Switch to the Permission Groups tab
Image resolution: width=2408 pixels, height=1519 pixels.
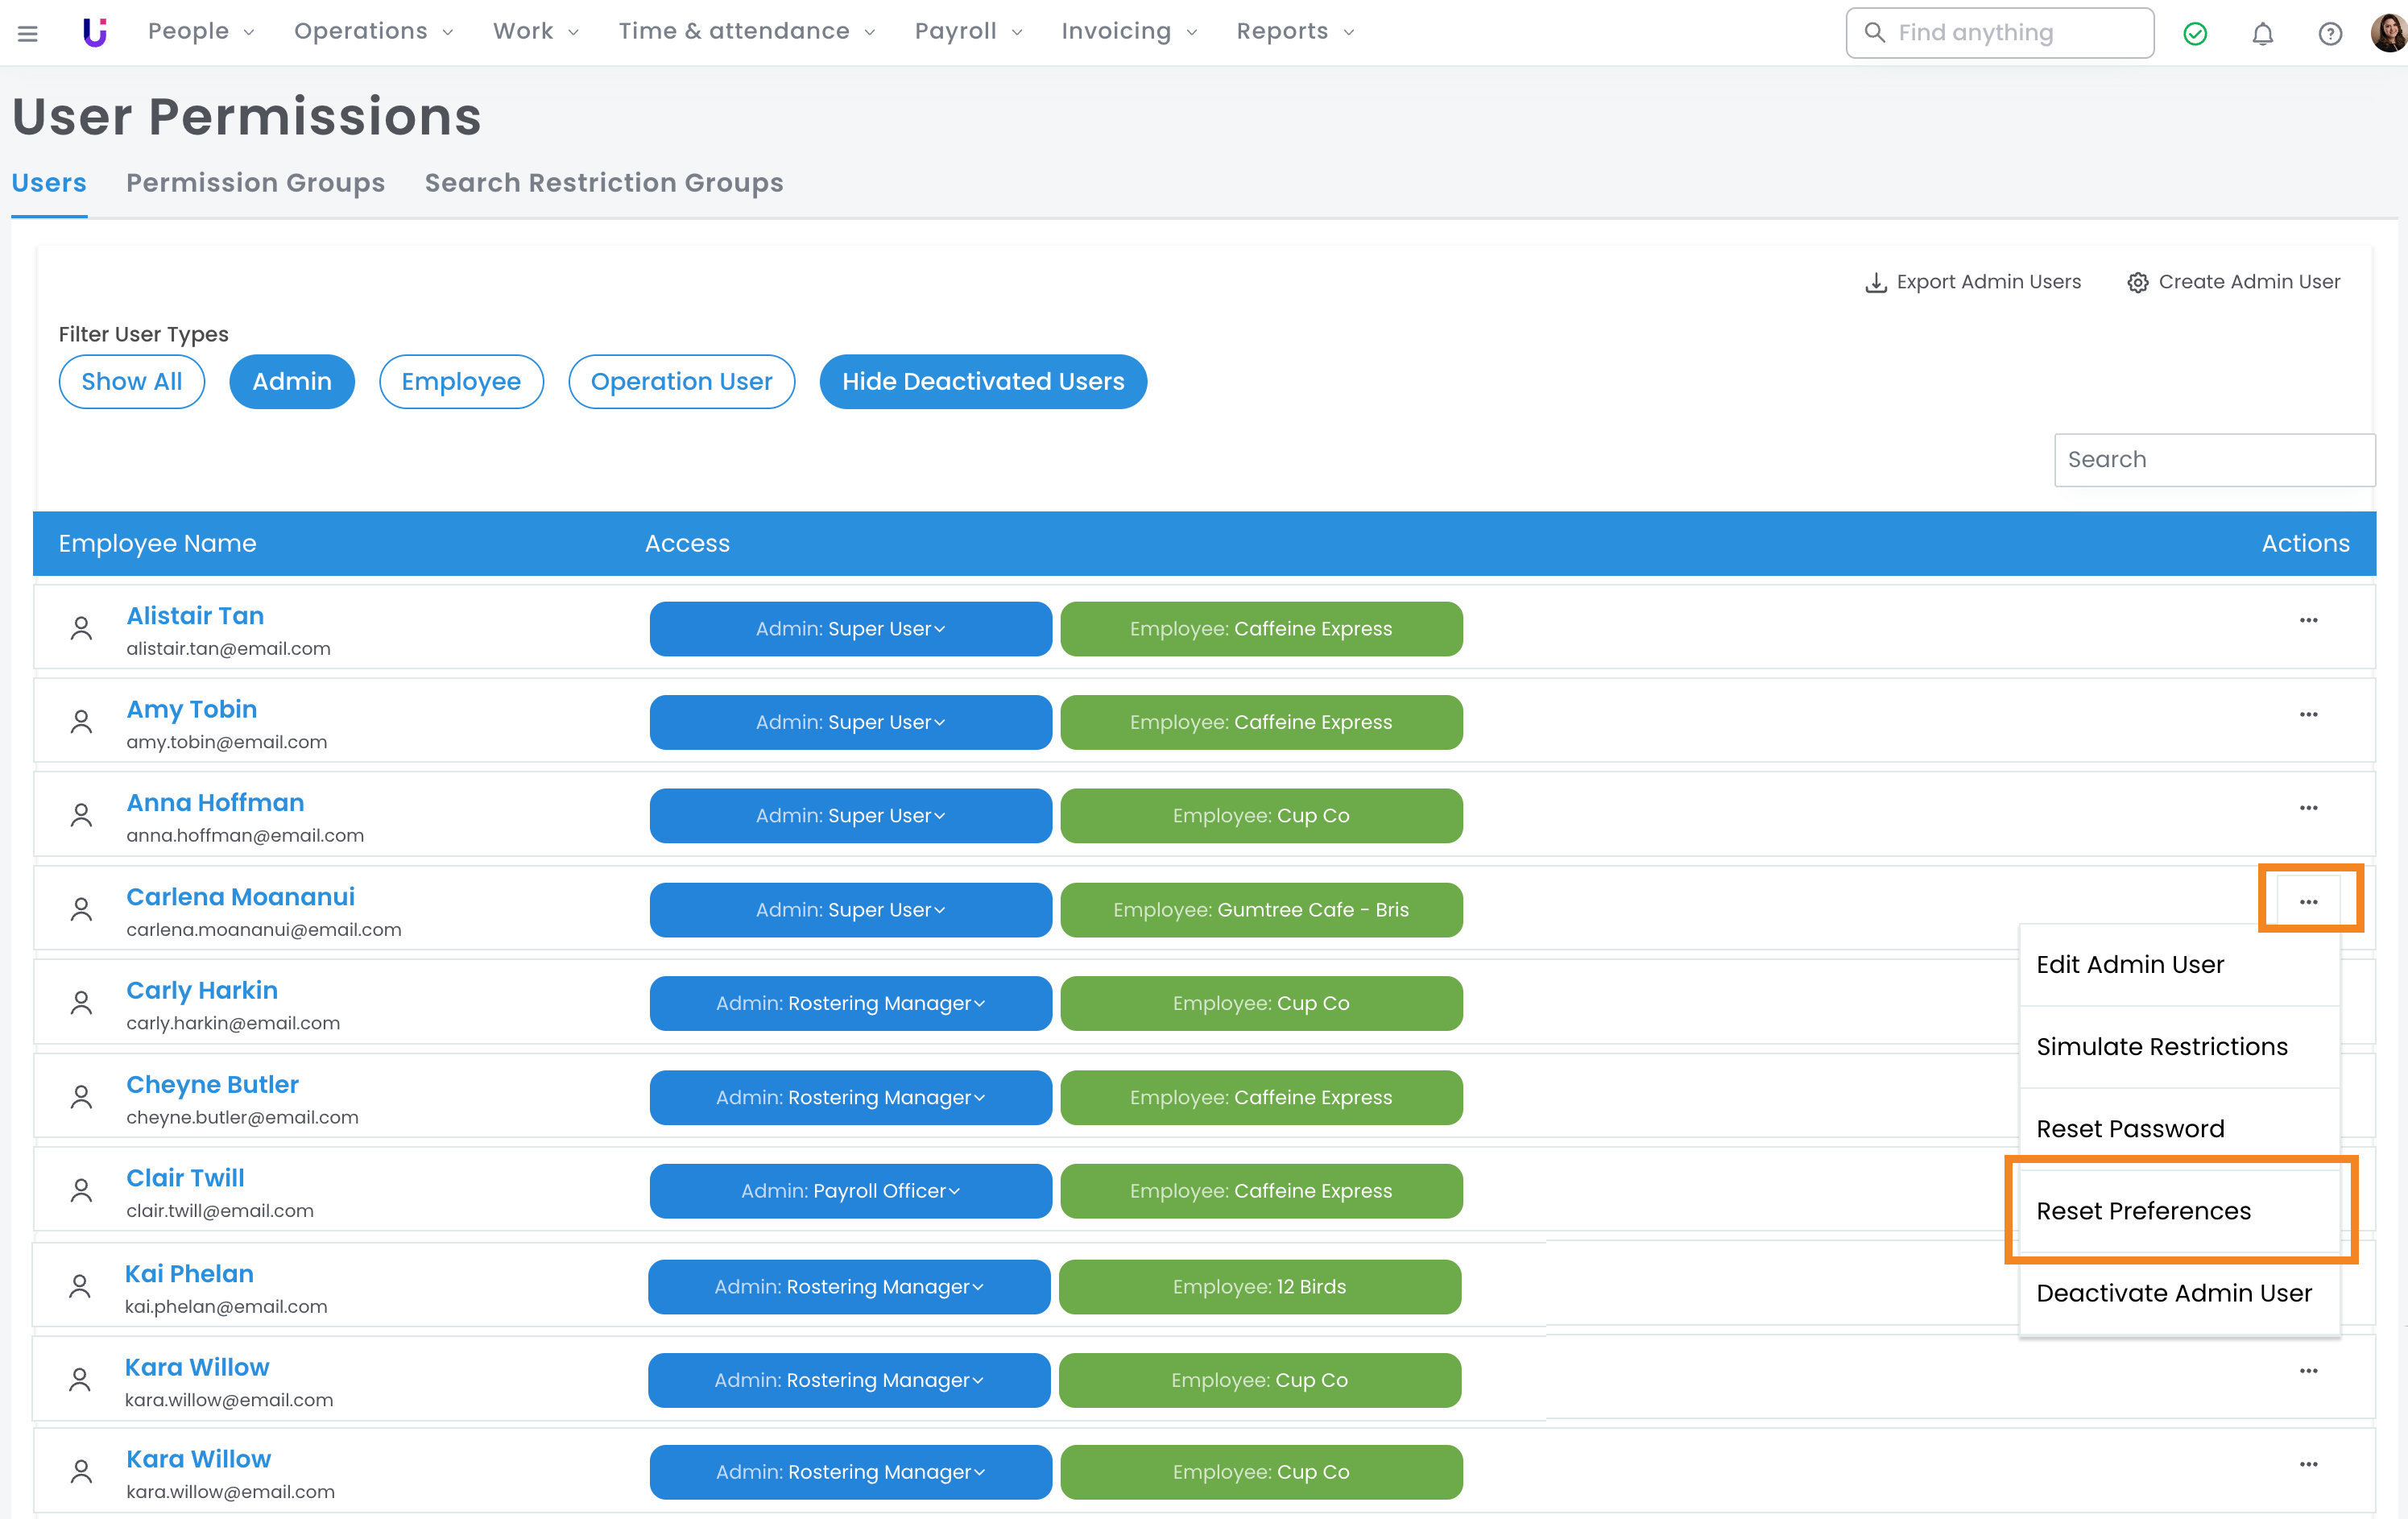[x=255, y=183]
